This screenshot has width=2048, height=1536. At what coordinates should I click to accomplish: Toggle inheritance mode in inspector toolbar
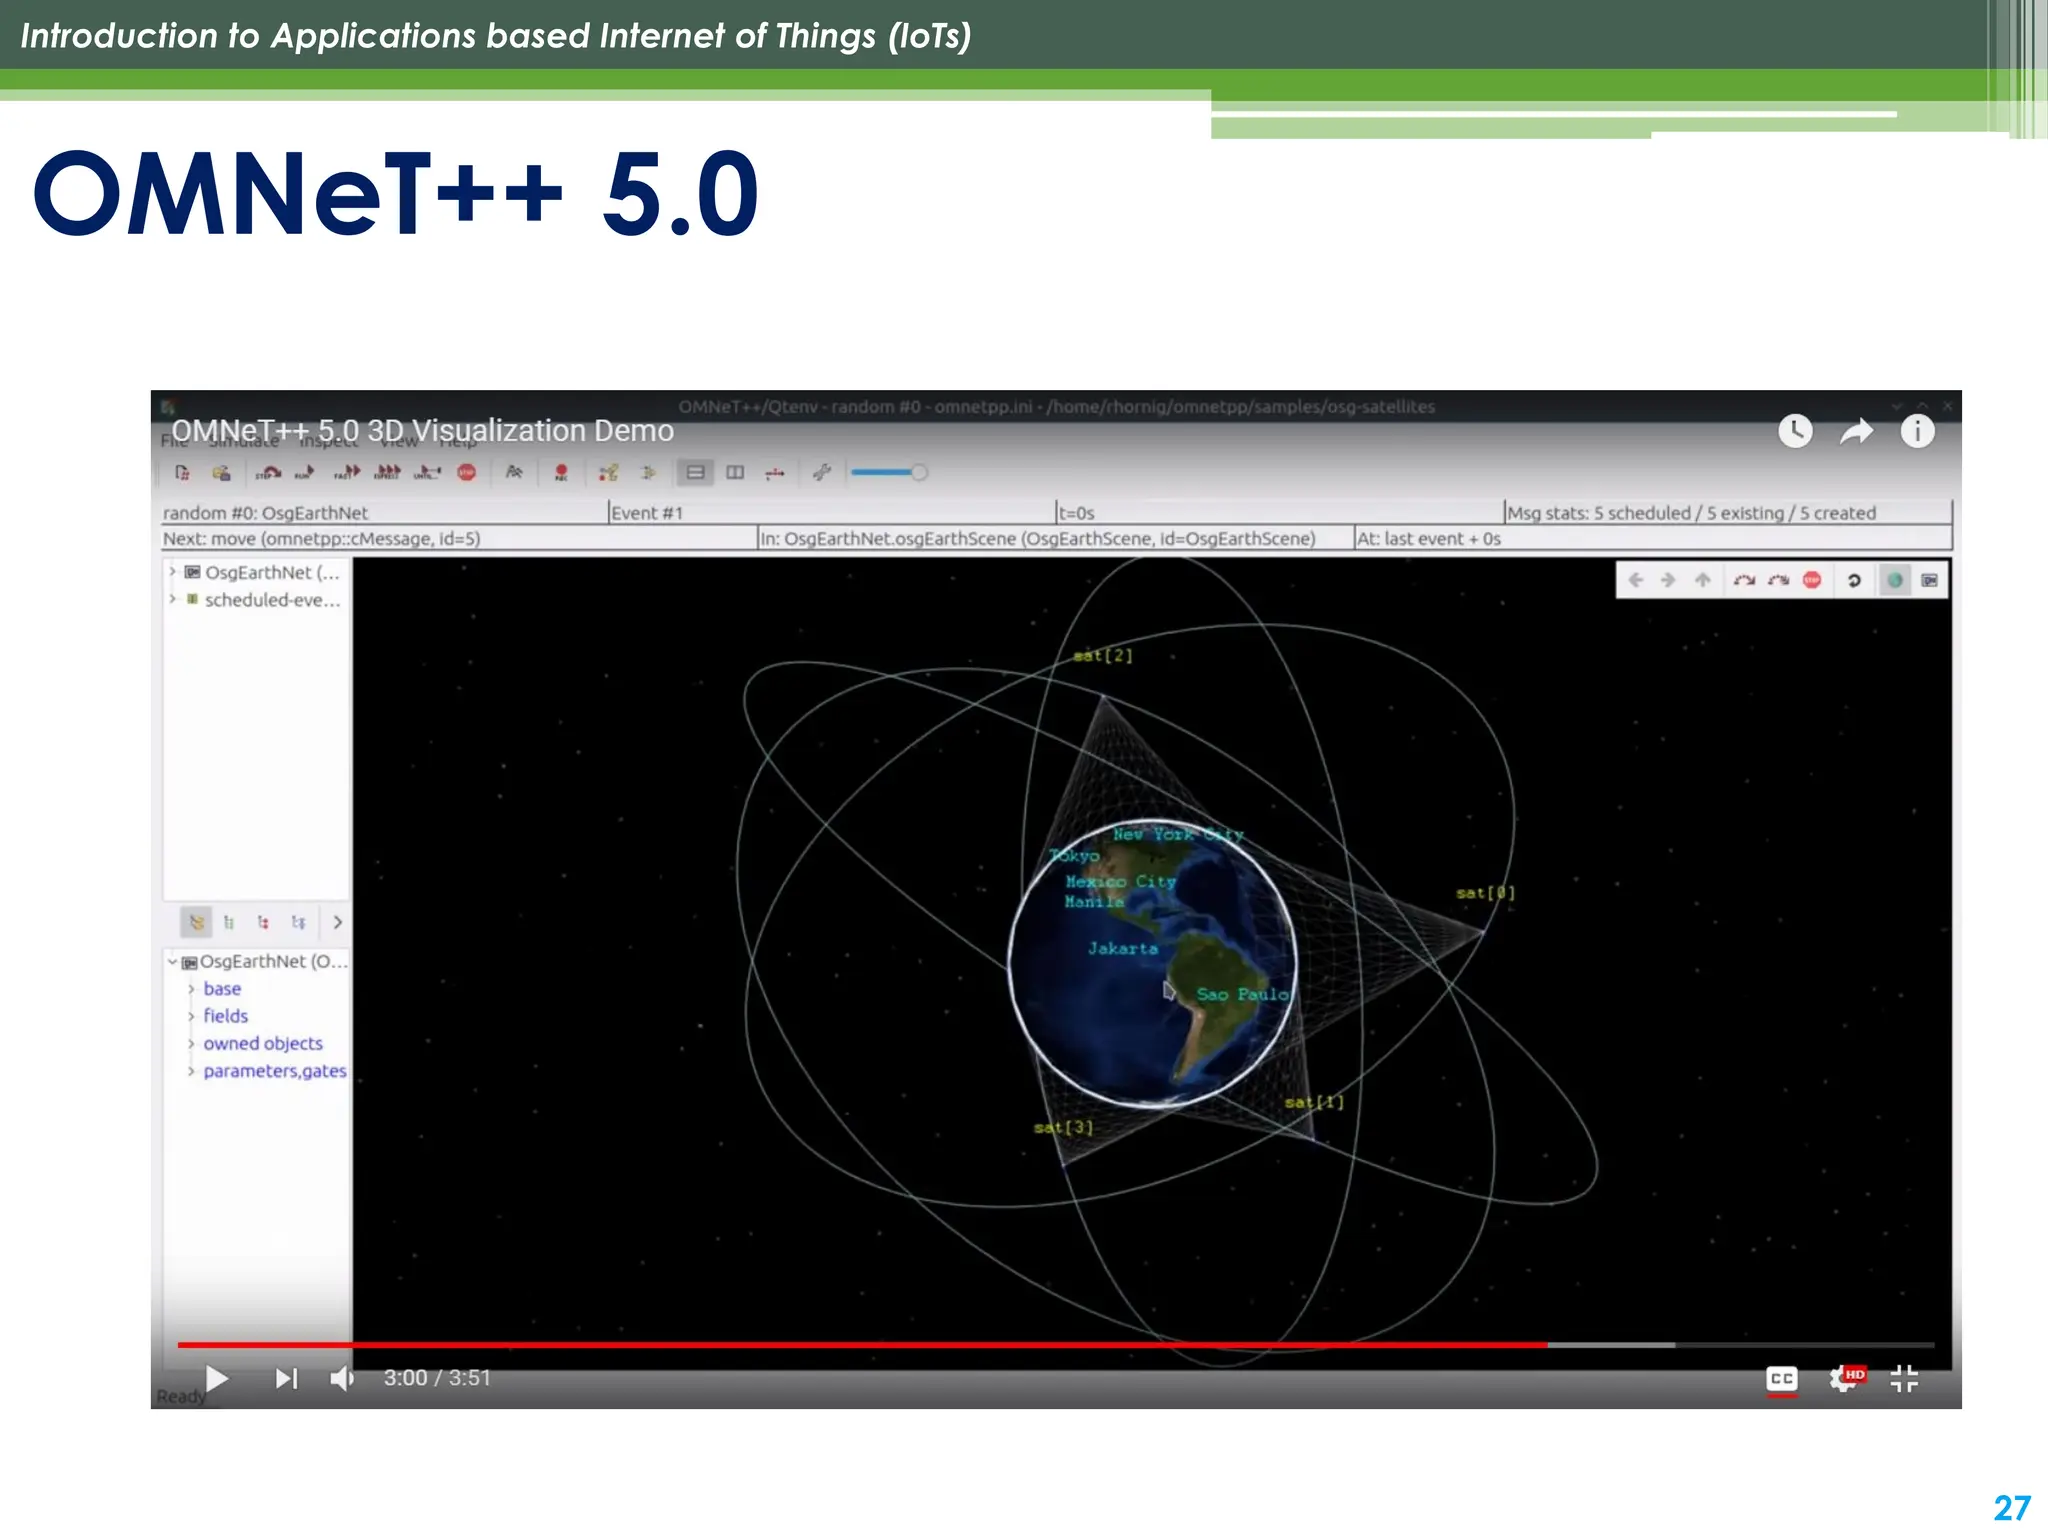tap(298, 922)
